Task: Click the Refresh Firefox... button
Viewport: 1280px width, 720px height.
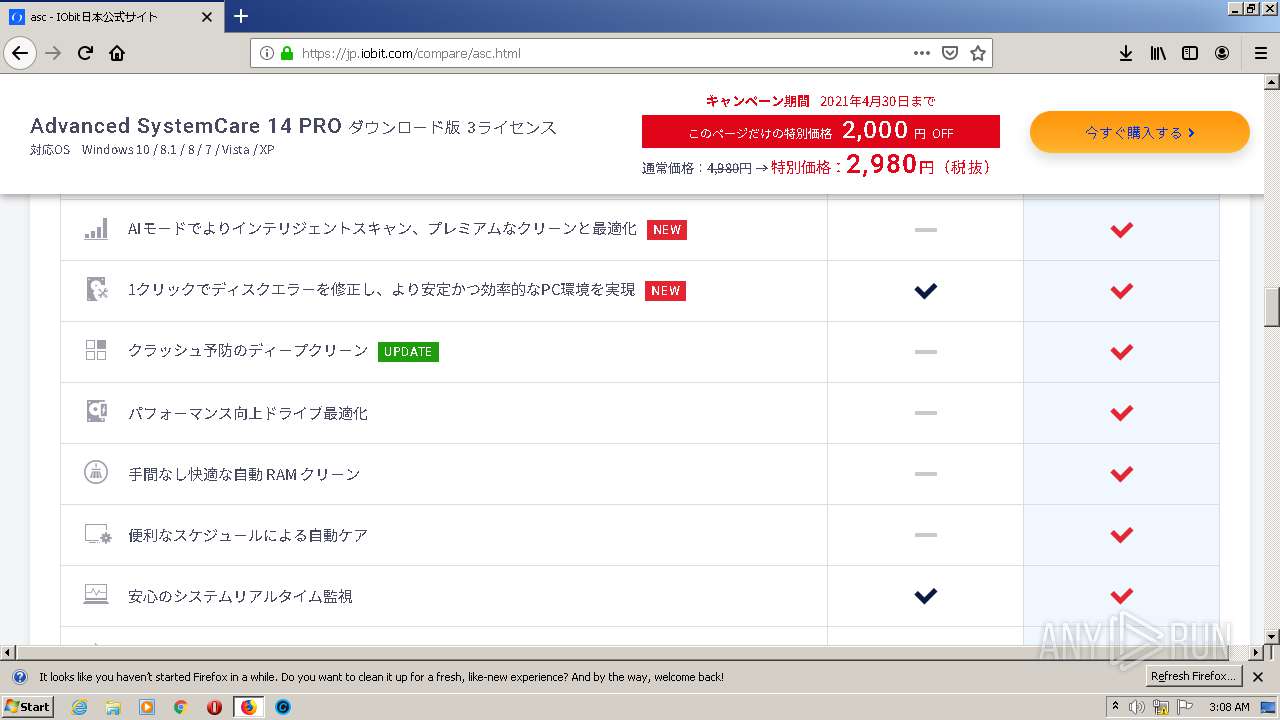Action: click(x=1194, y=676)
